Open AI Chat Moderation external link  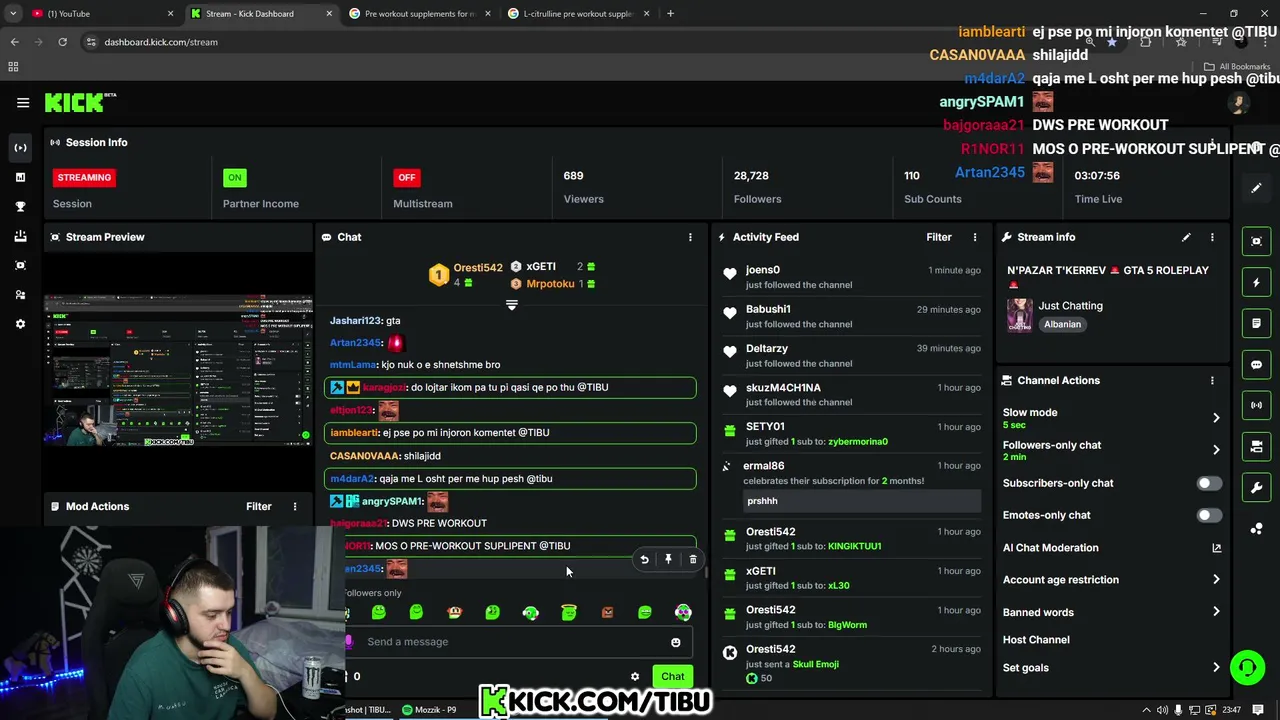pos(1217,548)
